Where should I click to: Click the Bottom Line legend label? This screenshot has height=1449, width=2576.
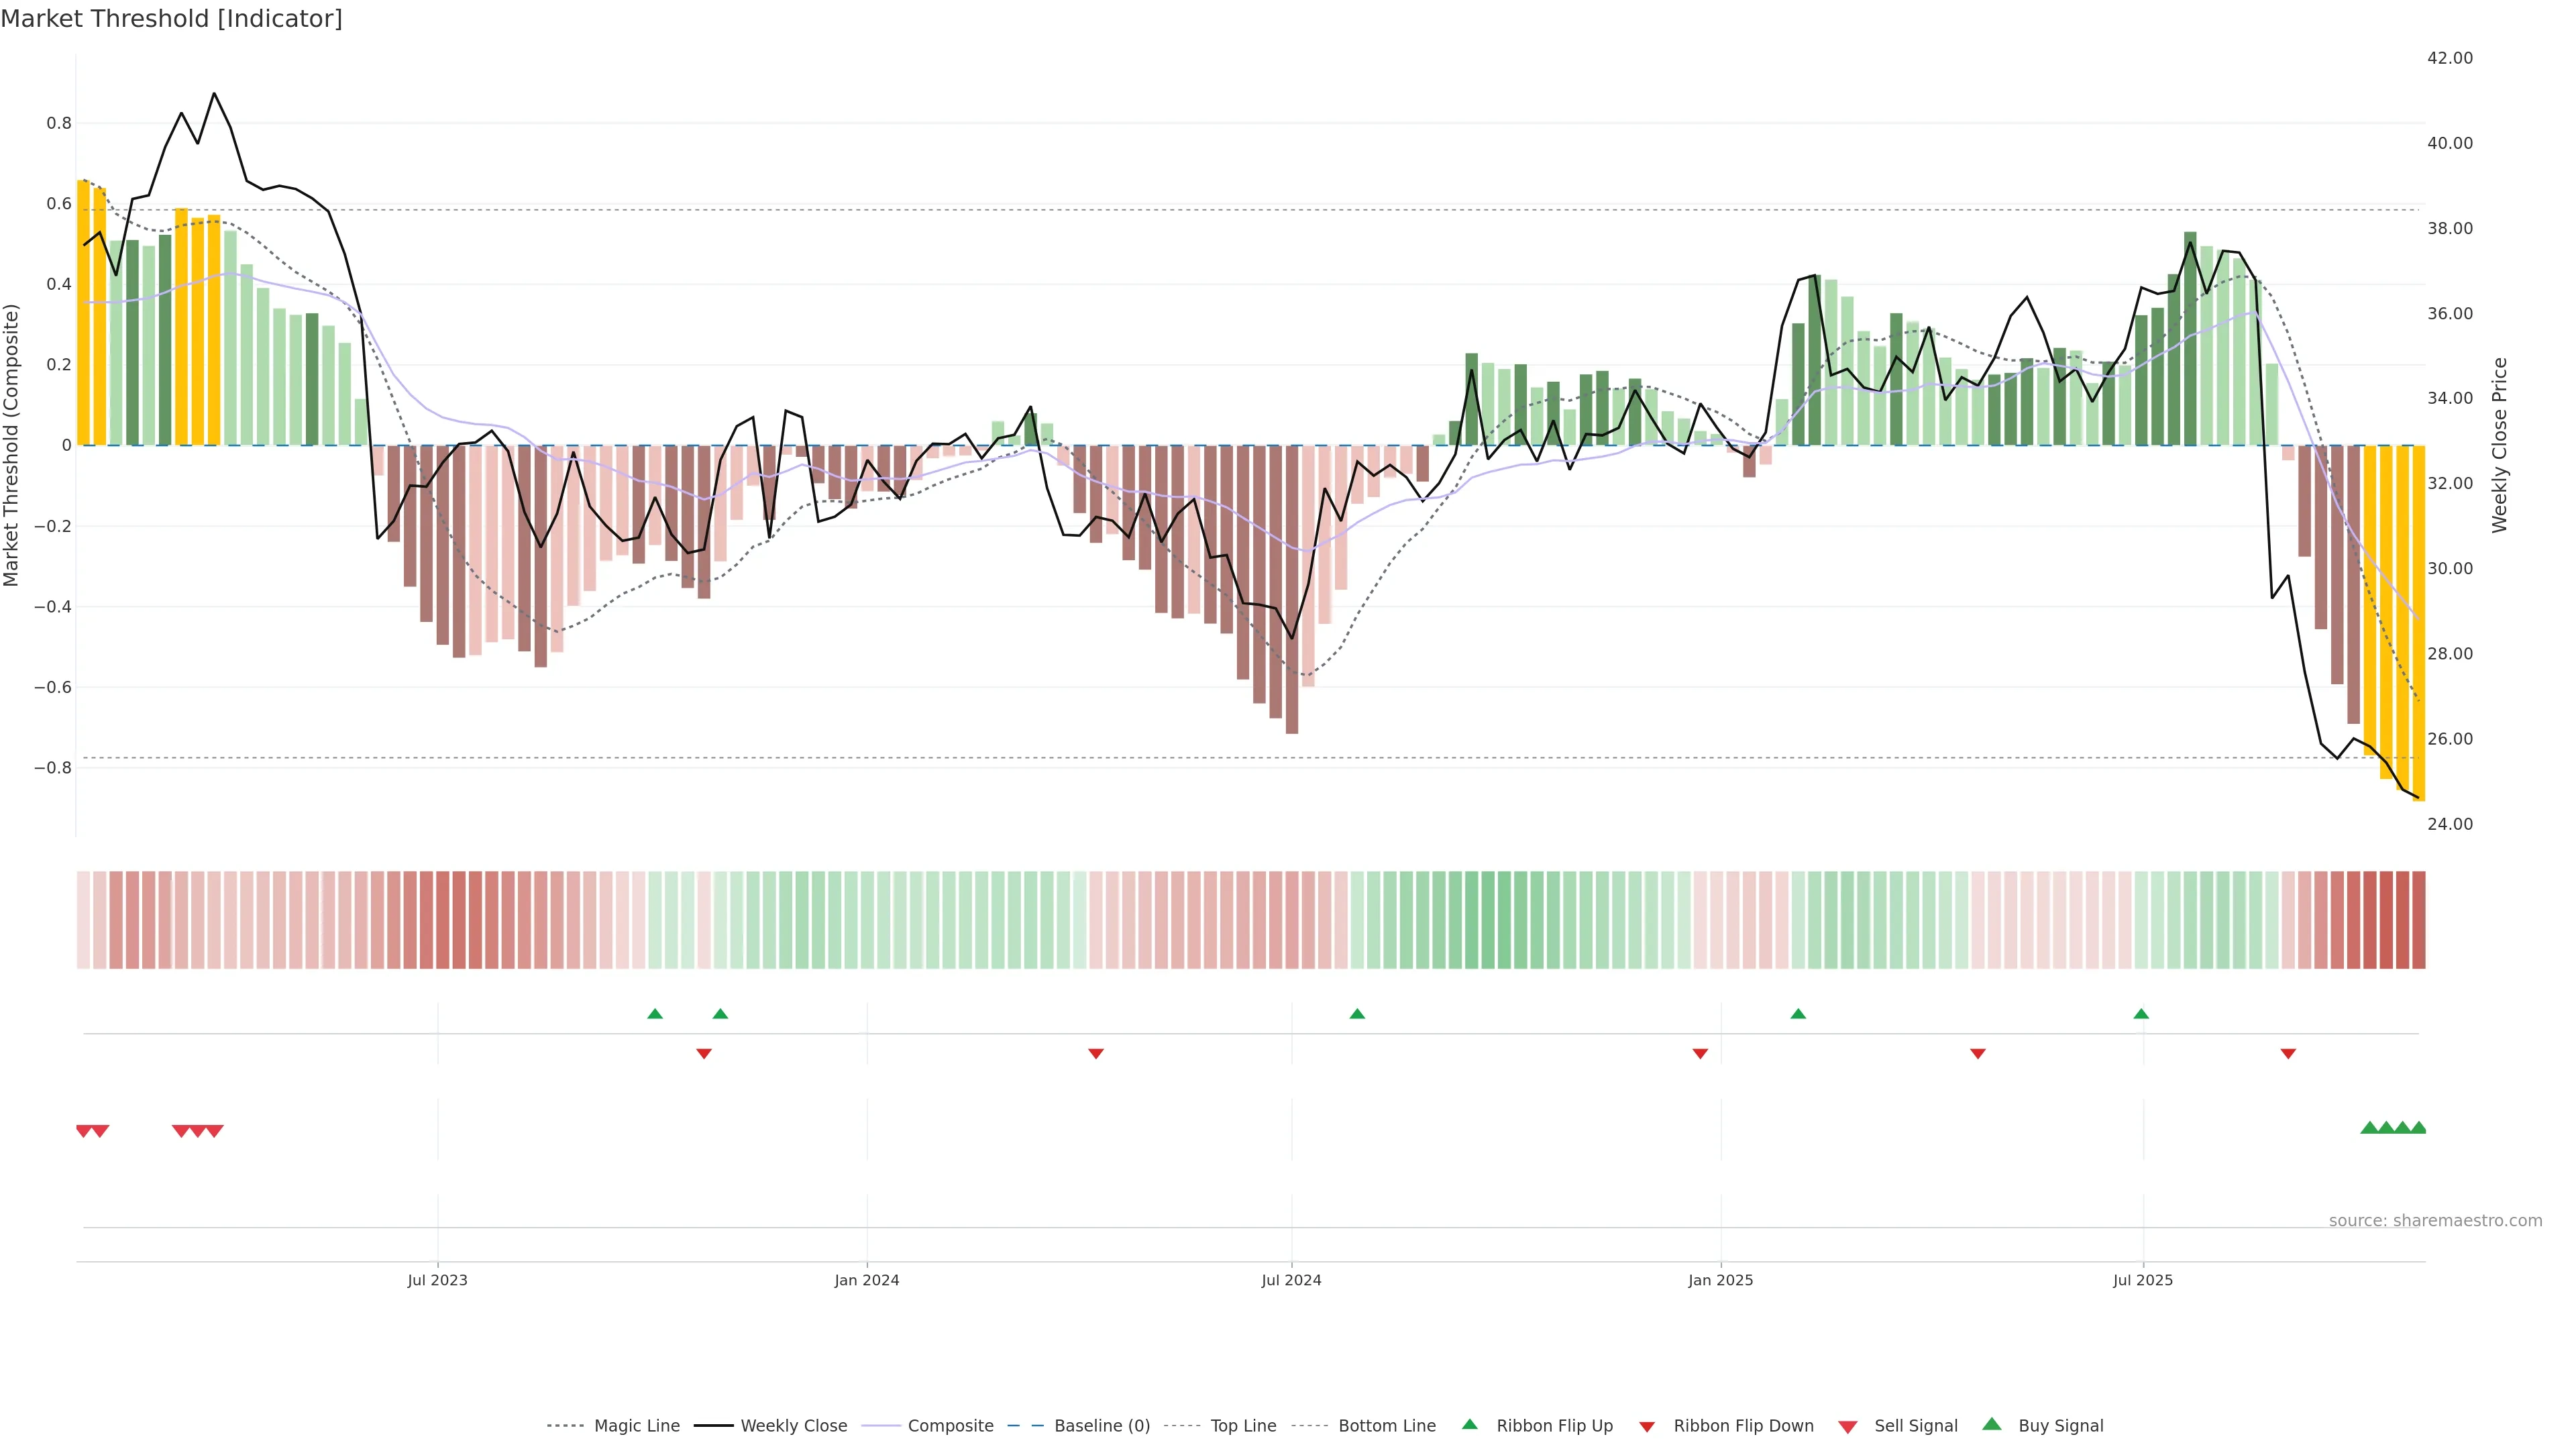[x=1386, y=1426]
